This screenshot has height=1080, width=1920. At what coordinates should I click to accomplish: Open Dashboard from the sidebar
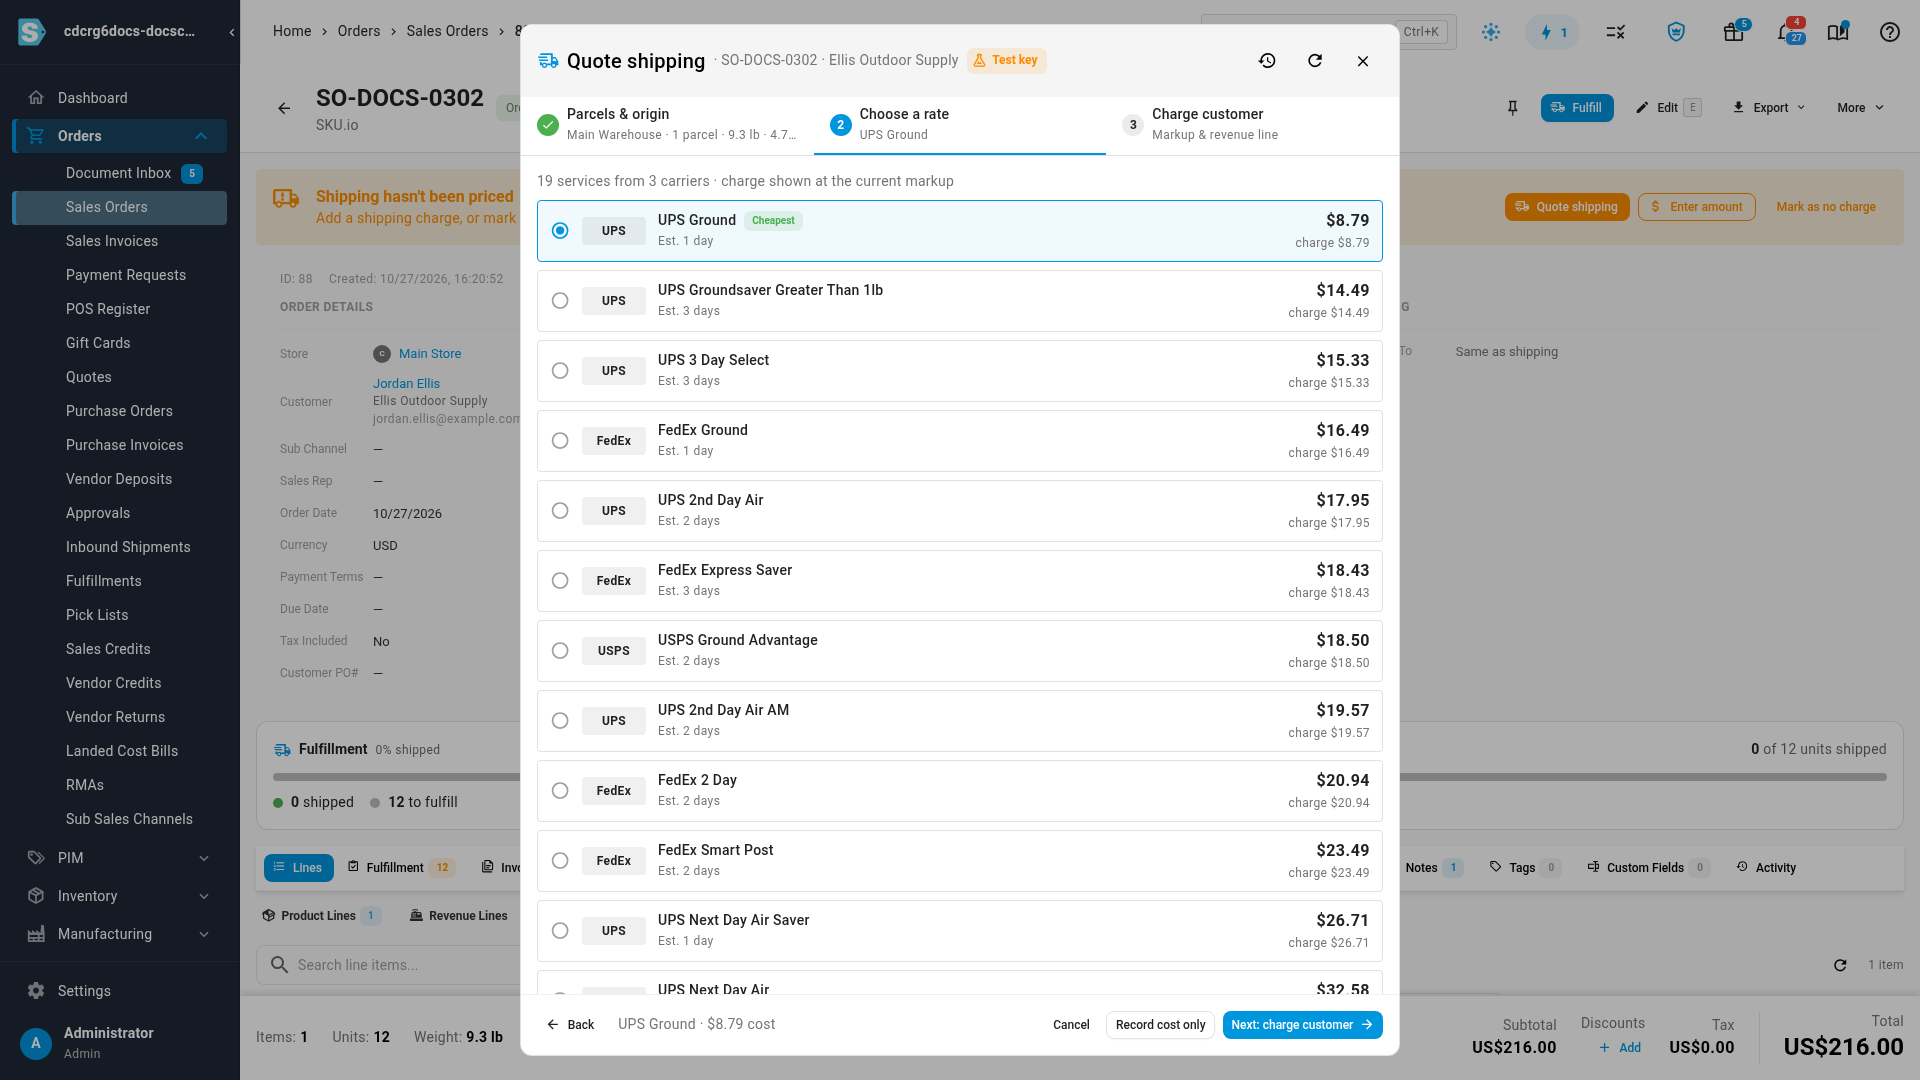click(x=120, y=98)
